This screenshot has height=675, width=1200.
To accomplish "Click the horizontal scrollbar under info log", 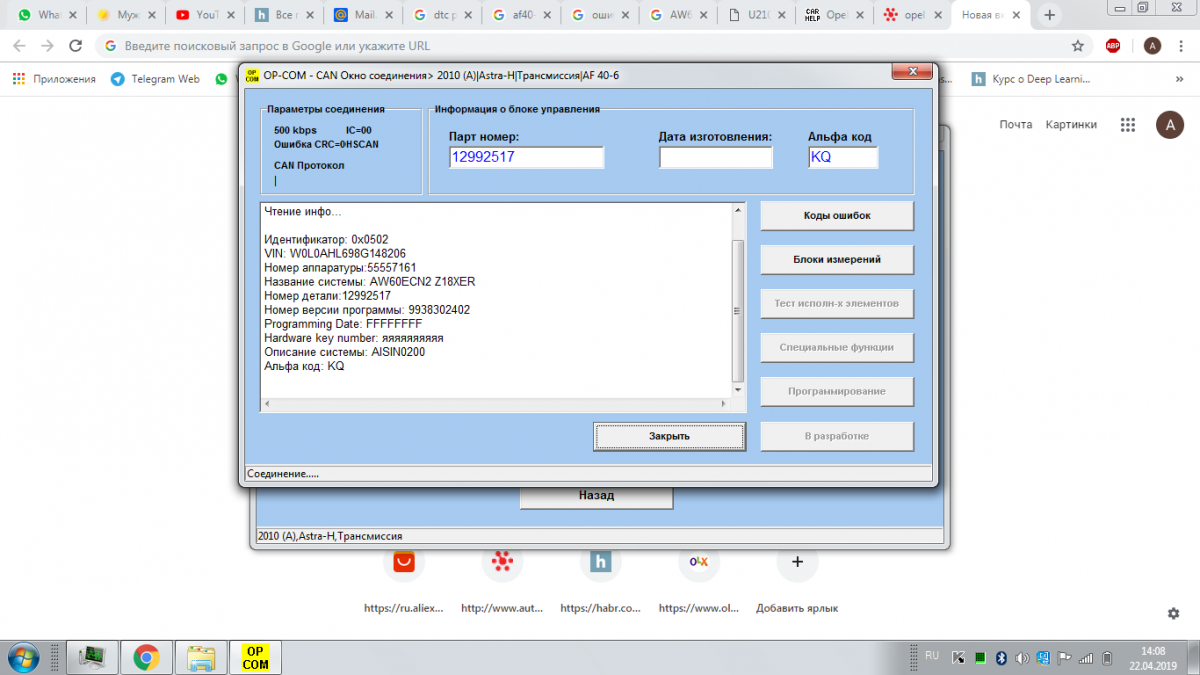I will click(x=496, y=404).
